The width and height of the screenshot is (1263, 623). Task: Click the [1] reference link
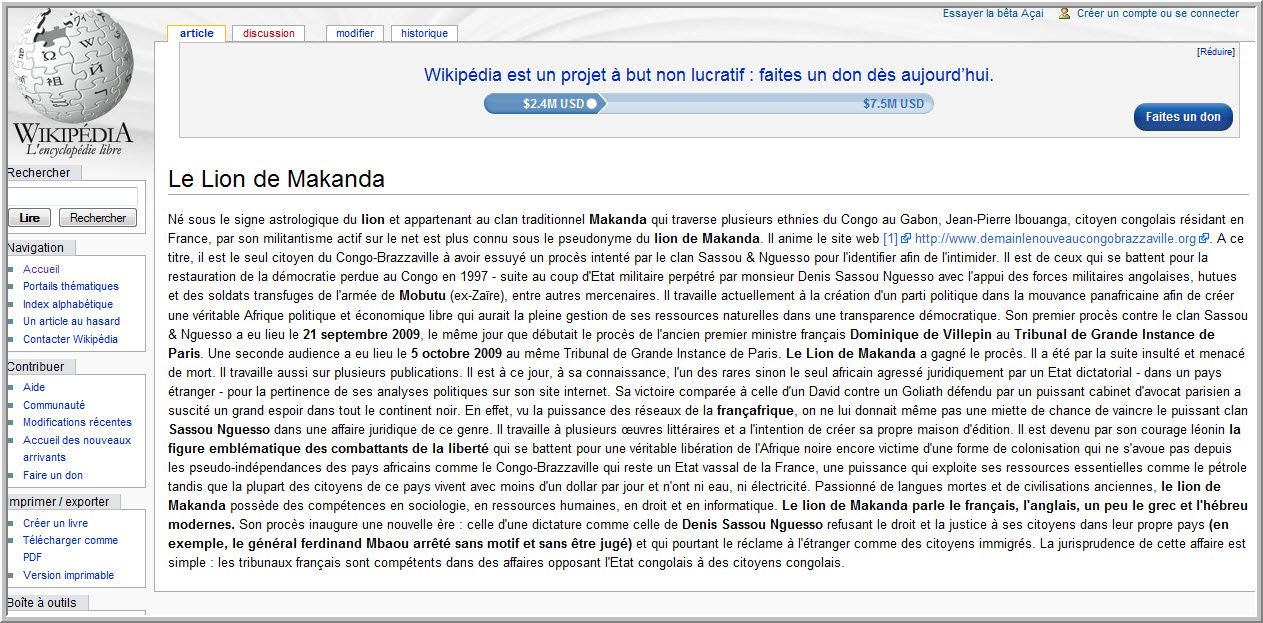(x=890, y=239)
